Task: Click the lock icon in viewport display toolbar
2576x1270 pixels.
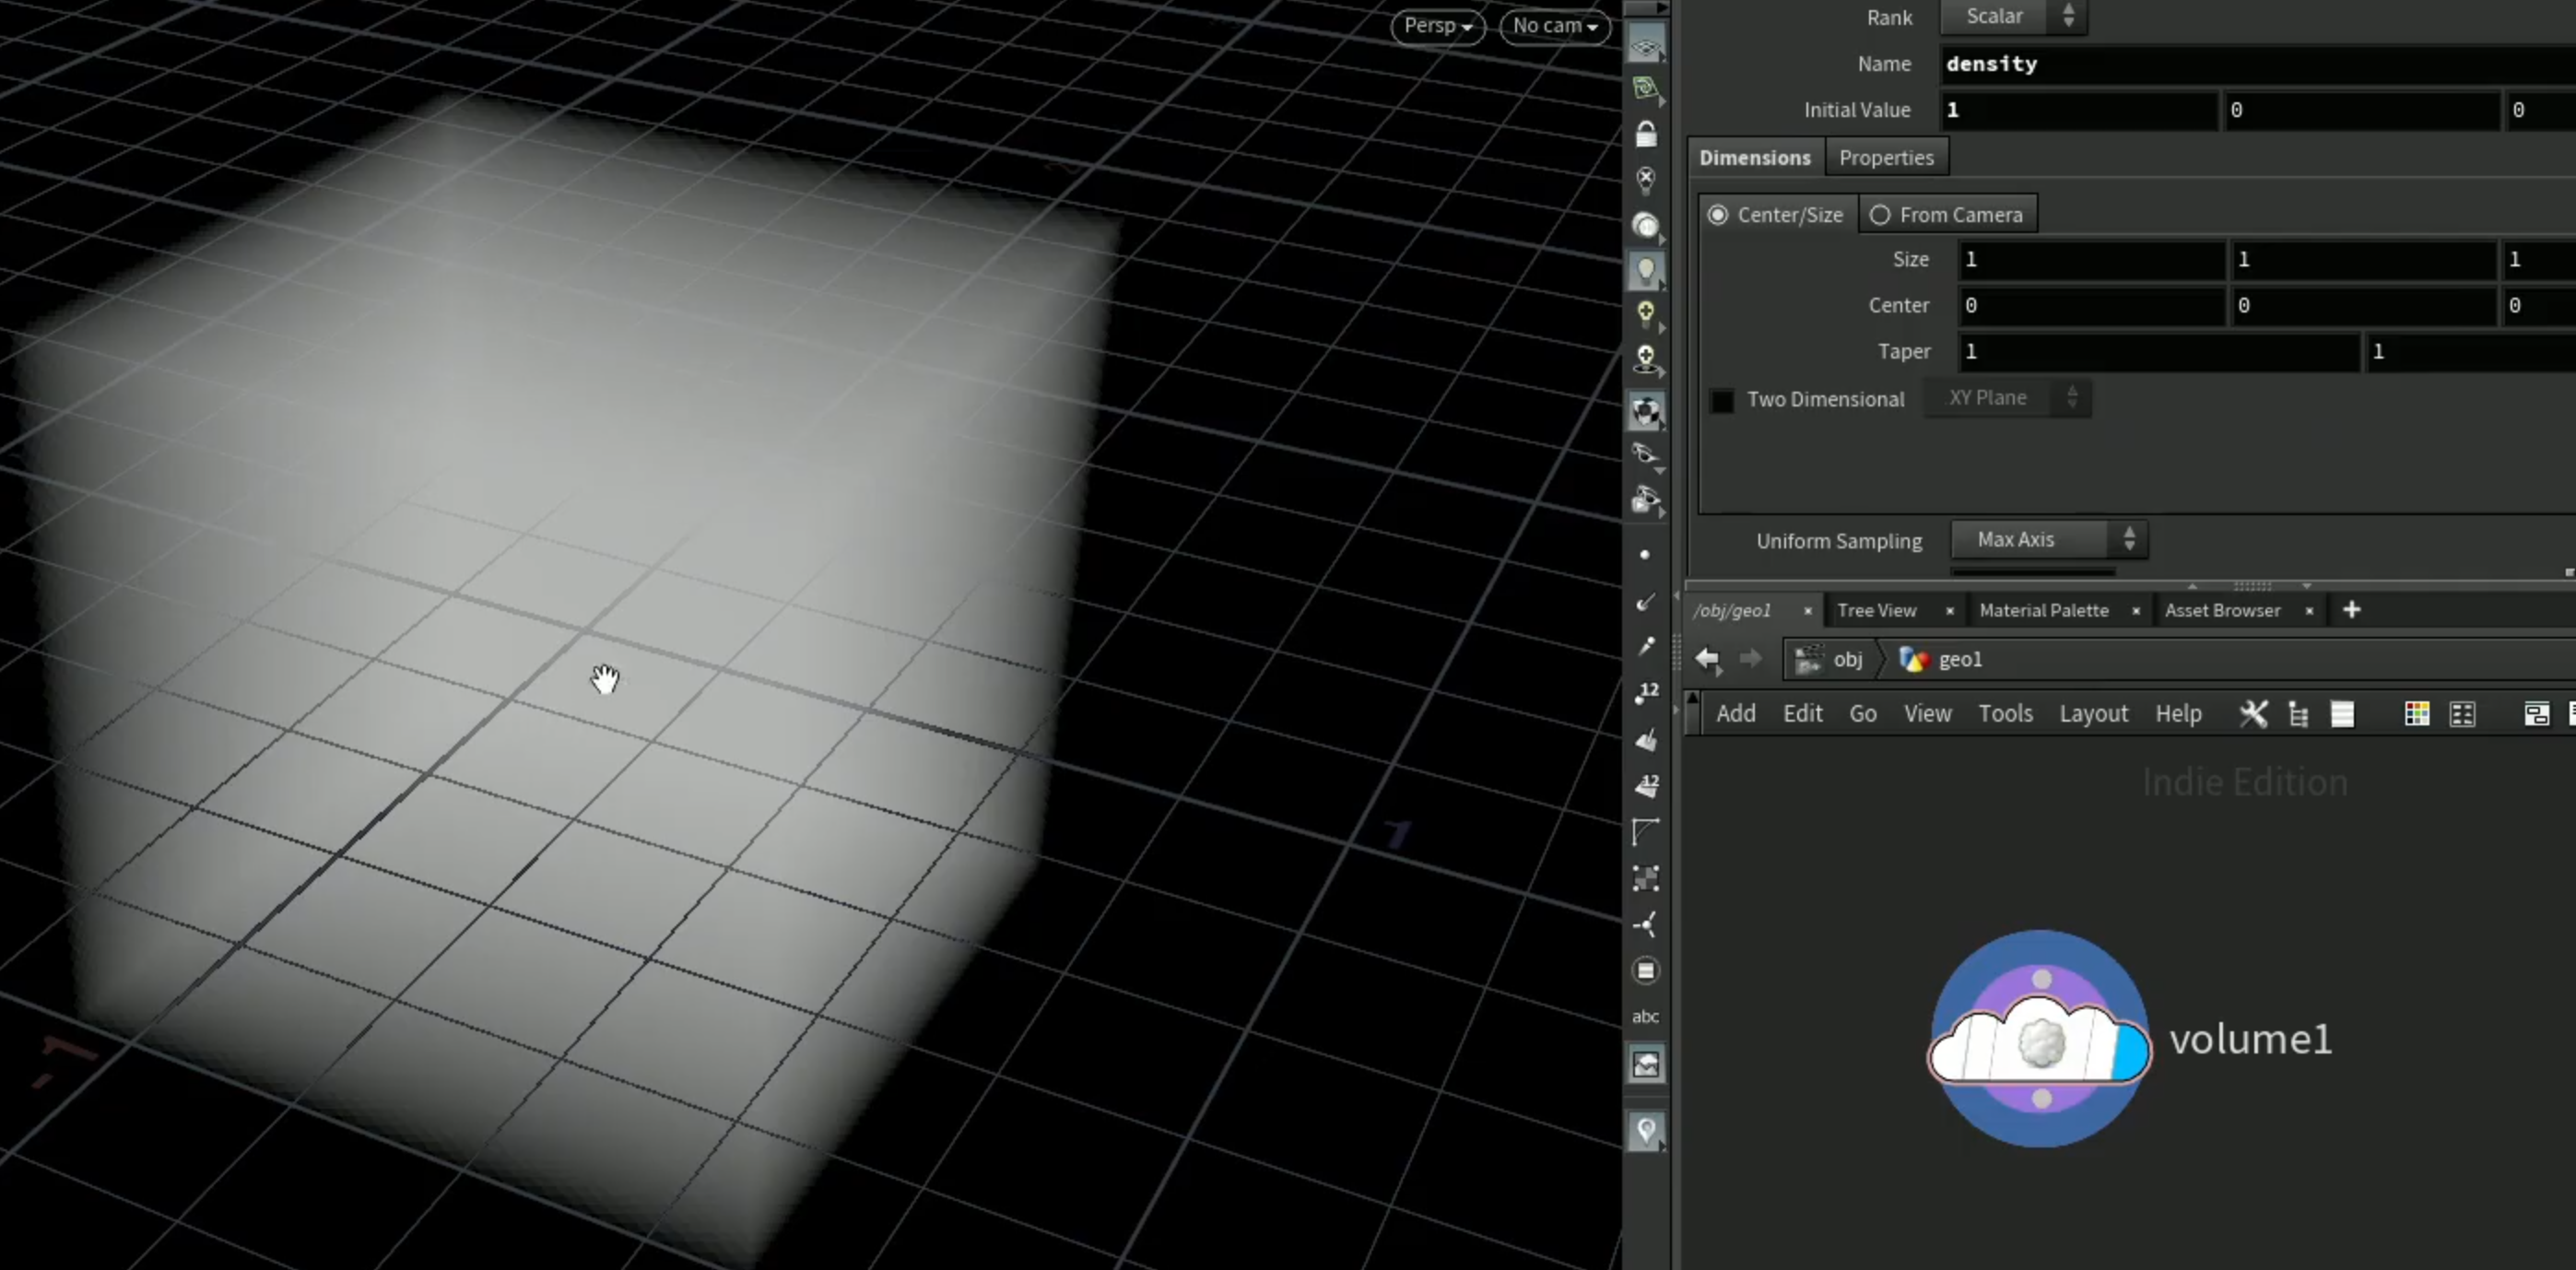Action: pyautogui.click(x=1646, y=133)
